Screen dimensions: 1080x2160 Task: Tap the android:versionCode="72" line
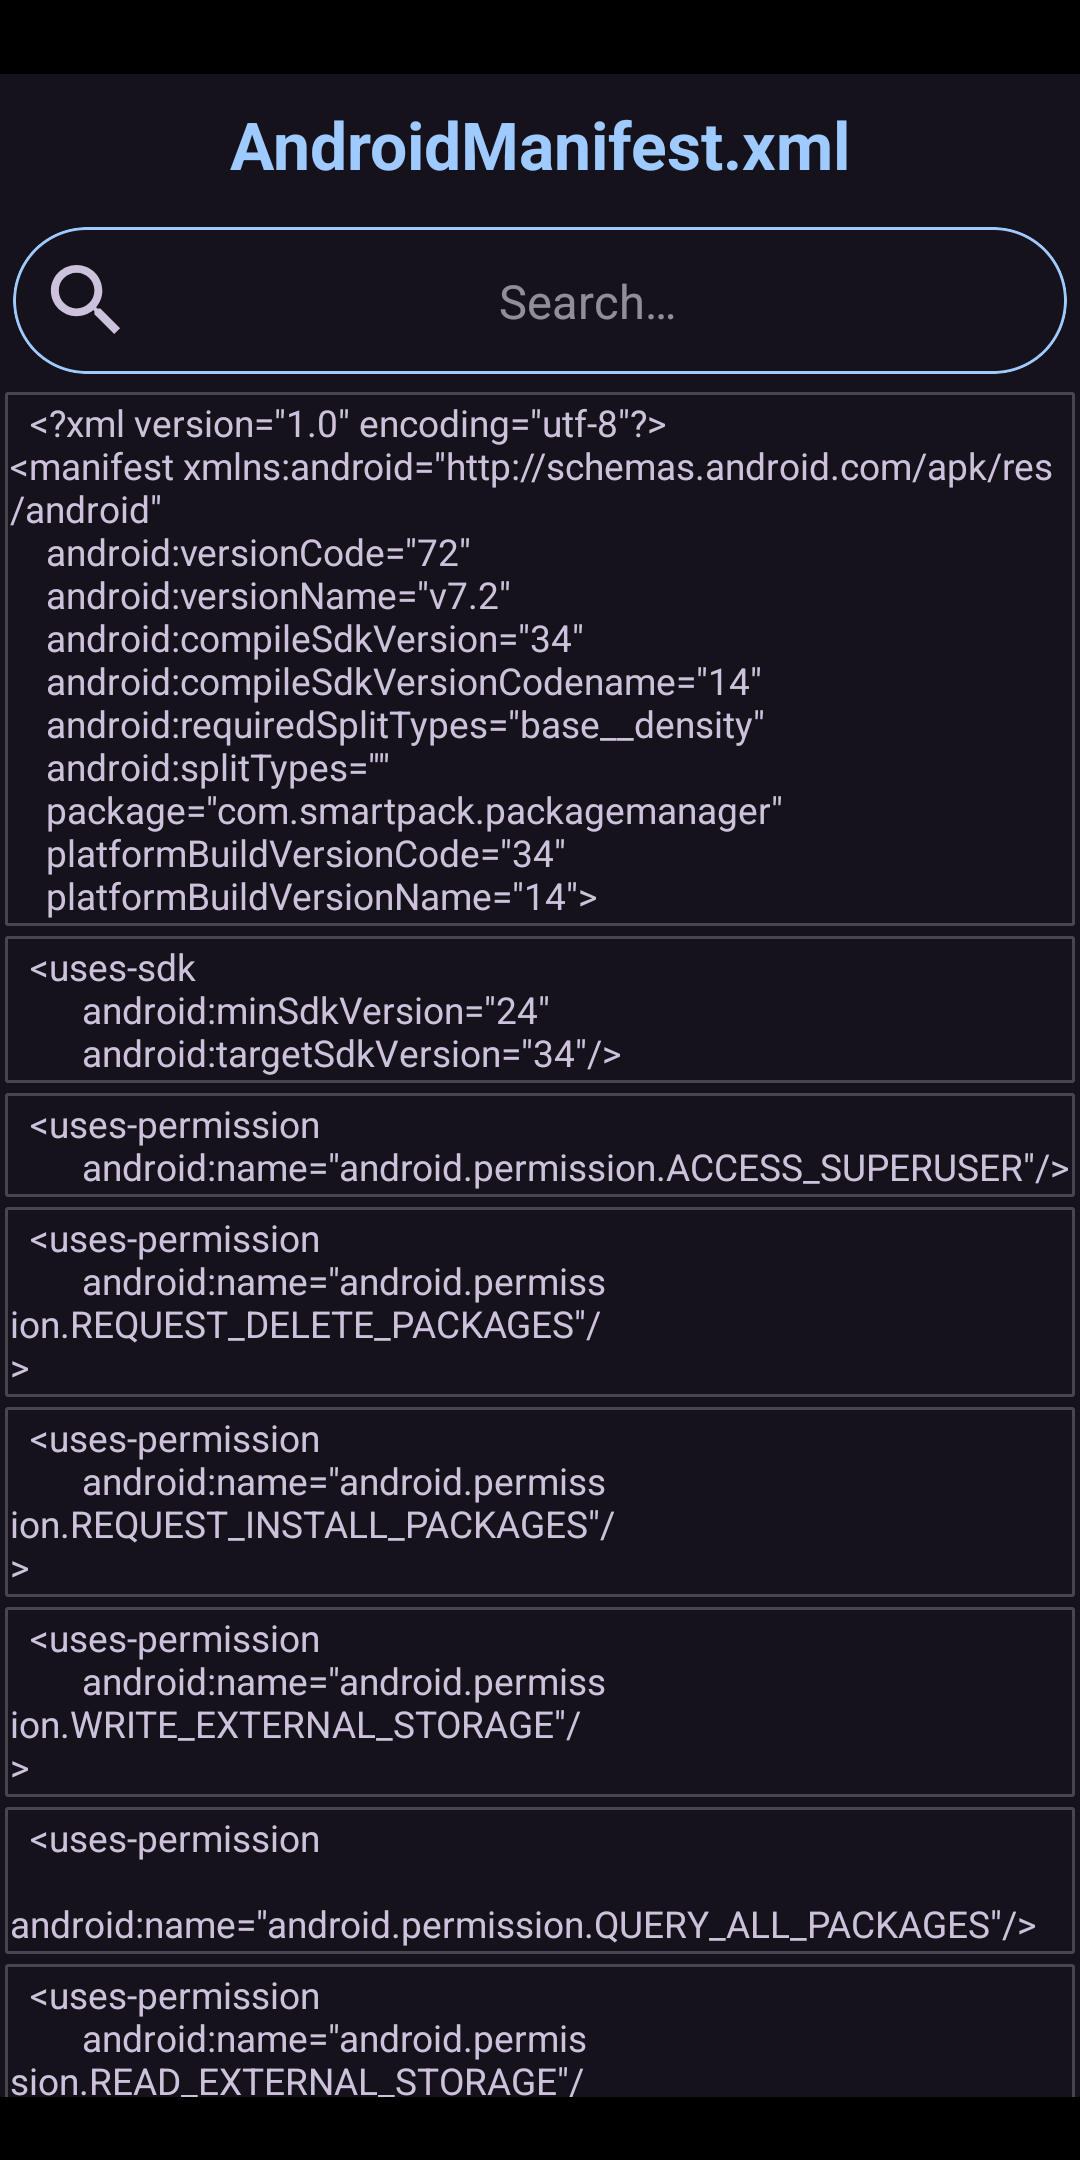point(258,554)
